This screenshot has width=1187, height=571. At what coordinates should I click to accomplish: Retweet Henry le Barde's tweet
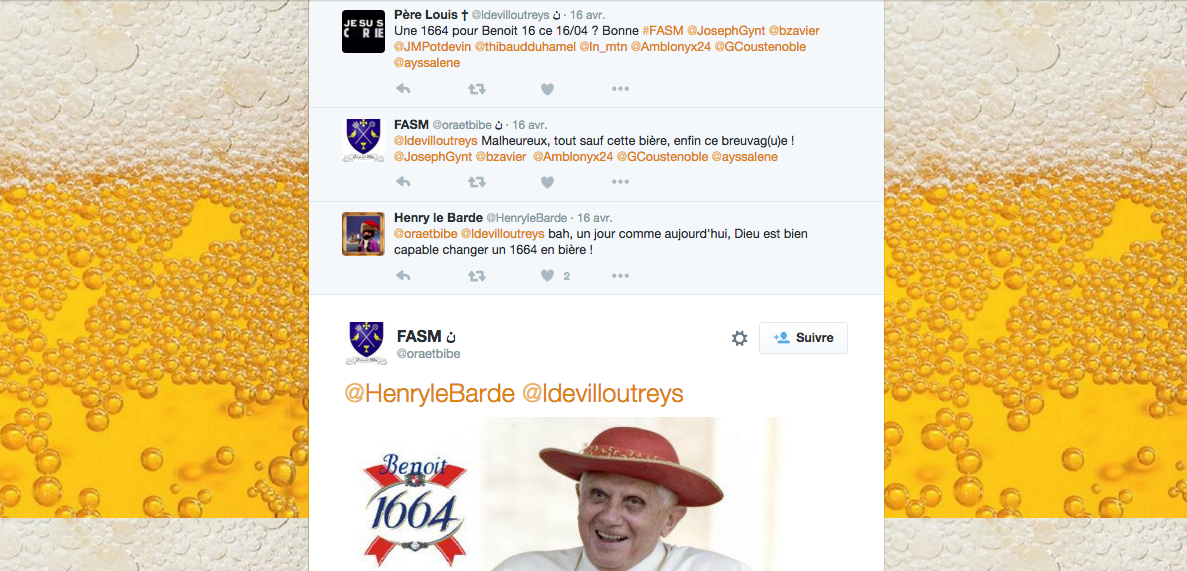[x=476, y=276]
